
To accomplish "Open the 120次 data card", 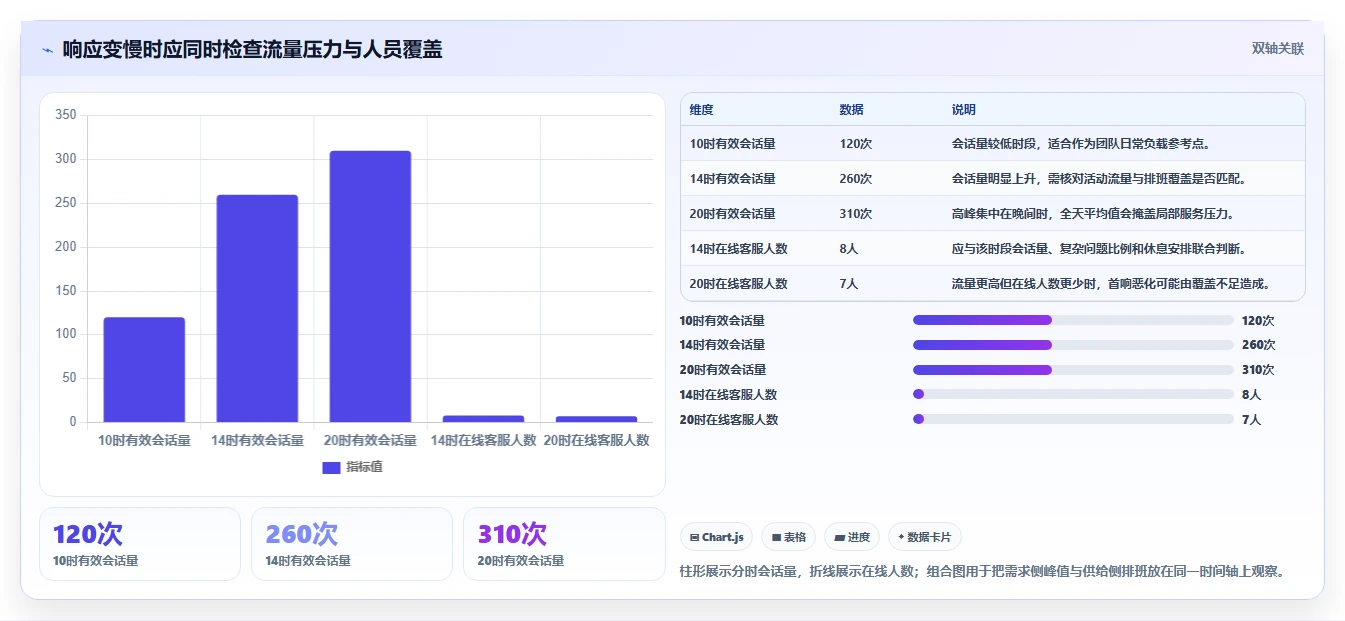I will tap(140, 544).
